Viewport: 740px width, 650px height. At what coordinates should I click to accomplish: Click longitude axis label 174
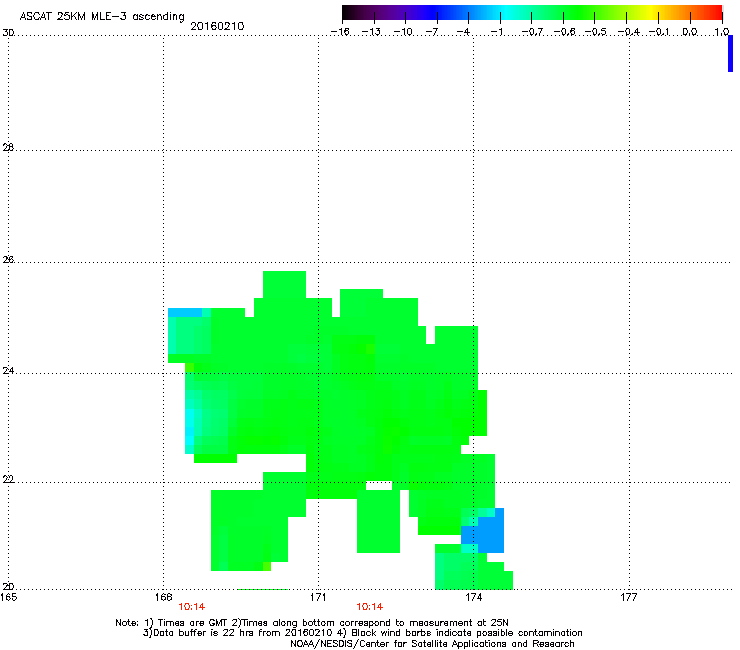point(473,597)
